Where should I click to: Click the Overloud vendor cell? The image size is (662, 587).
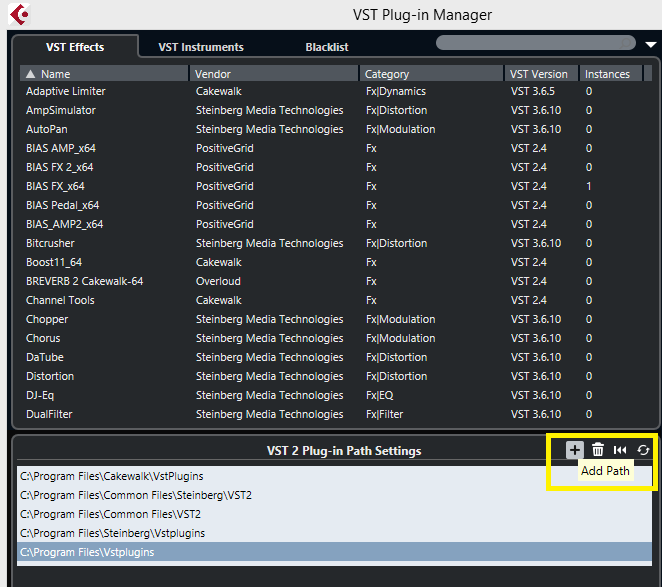(x=218, y=281)
